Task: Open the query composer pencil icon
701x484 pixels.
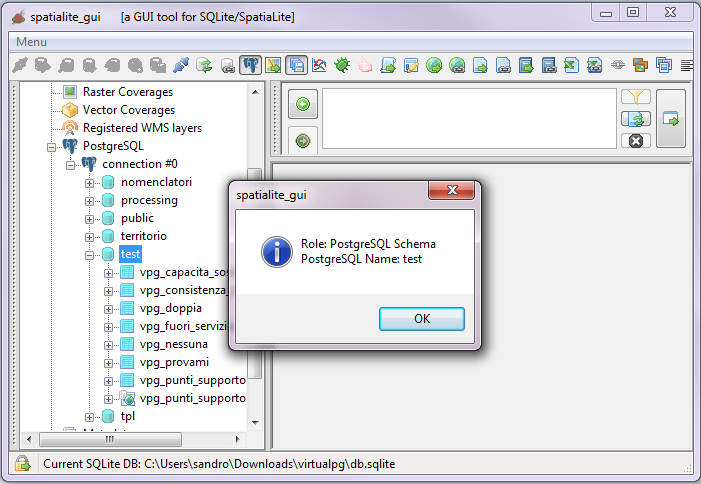Action: pyautogui.click(x=411, y=65)
